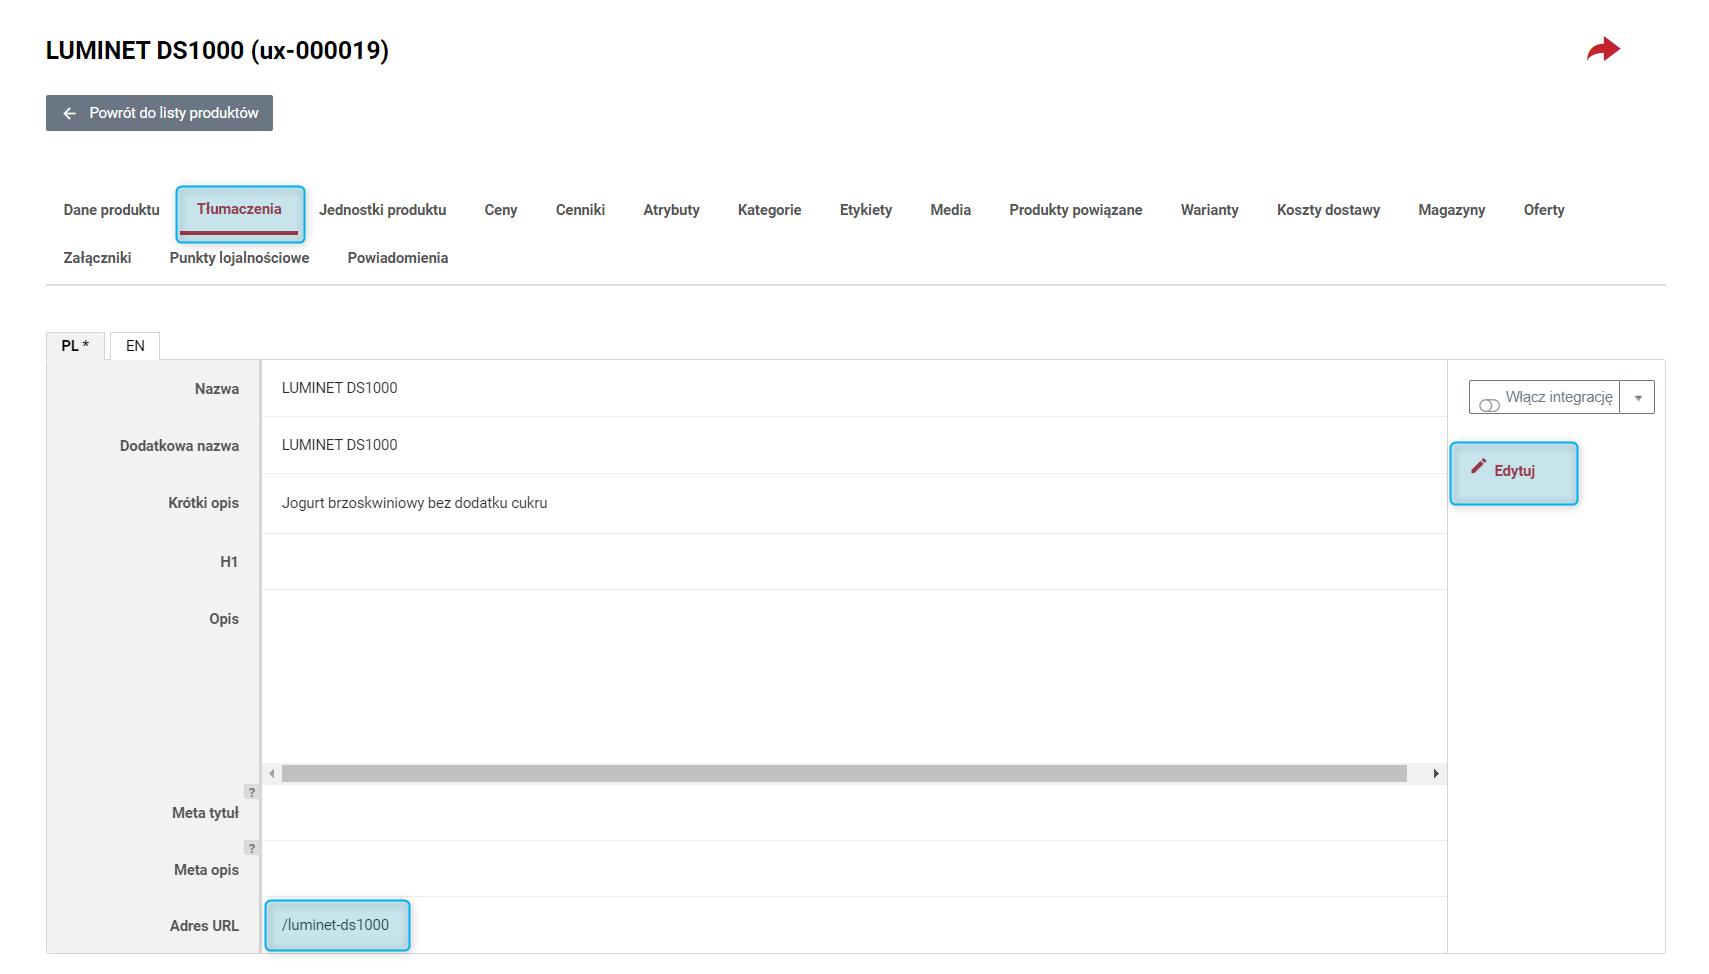Screen dimensions: 1709x974
Task: Open the Oferty tab
Action: [x=1544, y=210]
